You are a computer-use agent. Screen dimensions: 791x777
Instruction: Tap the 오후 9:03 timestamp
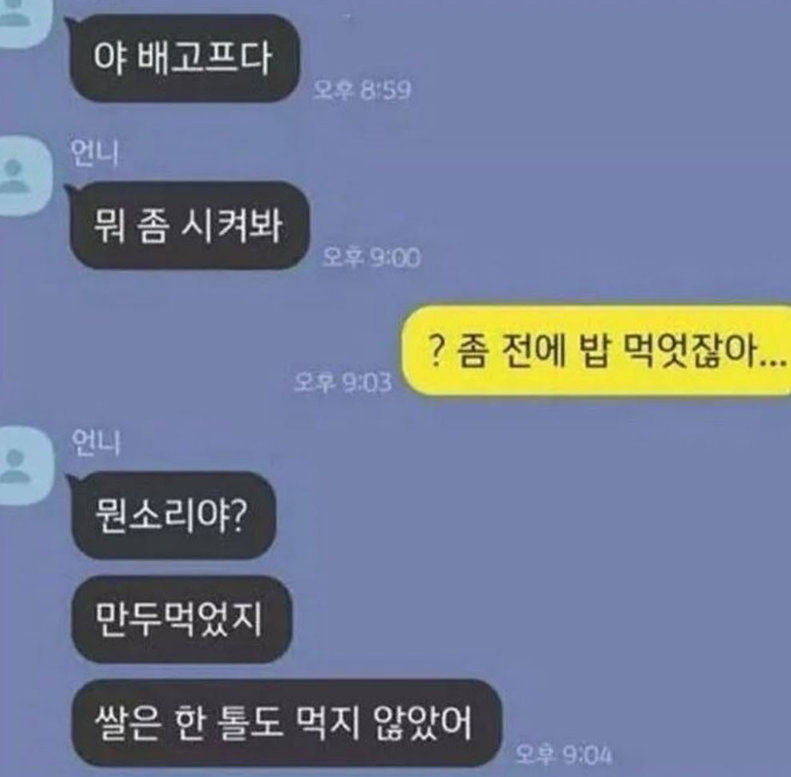[x=343, y=382]
